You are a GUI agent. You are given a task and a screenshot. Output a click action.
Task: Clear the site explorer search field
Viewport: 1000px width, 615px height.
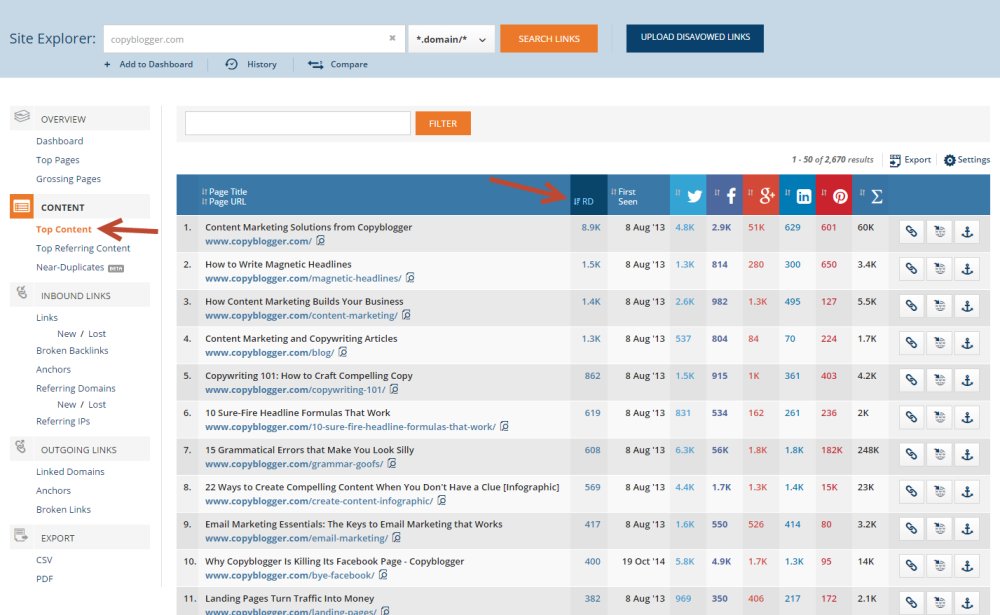tap(392, 38)
